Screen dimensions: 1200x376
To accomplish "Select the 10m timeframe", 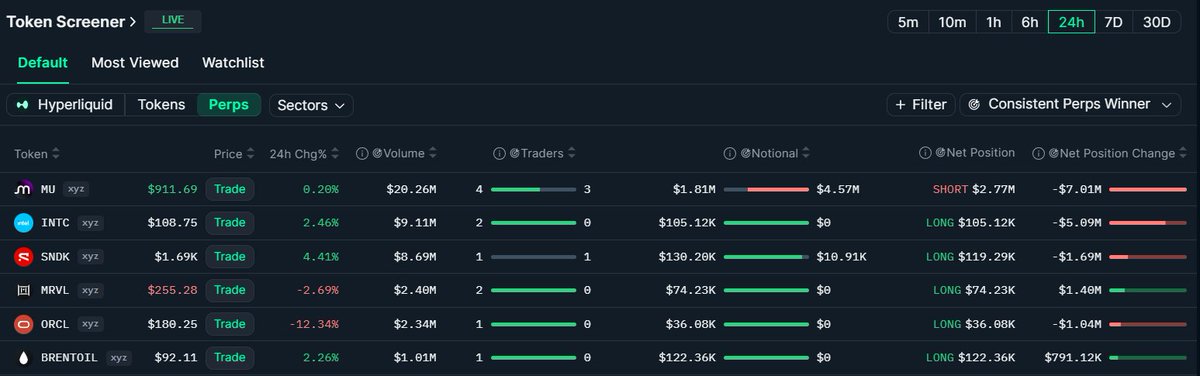I will click(x=952, y=21).
